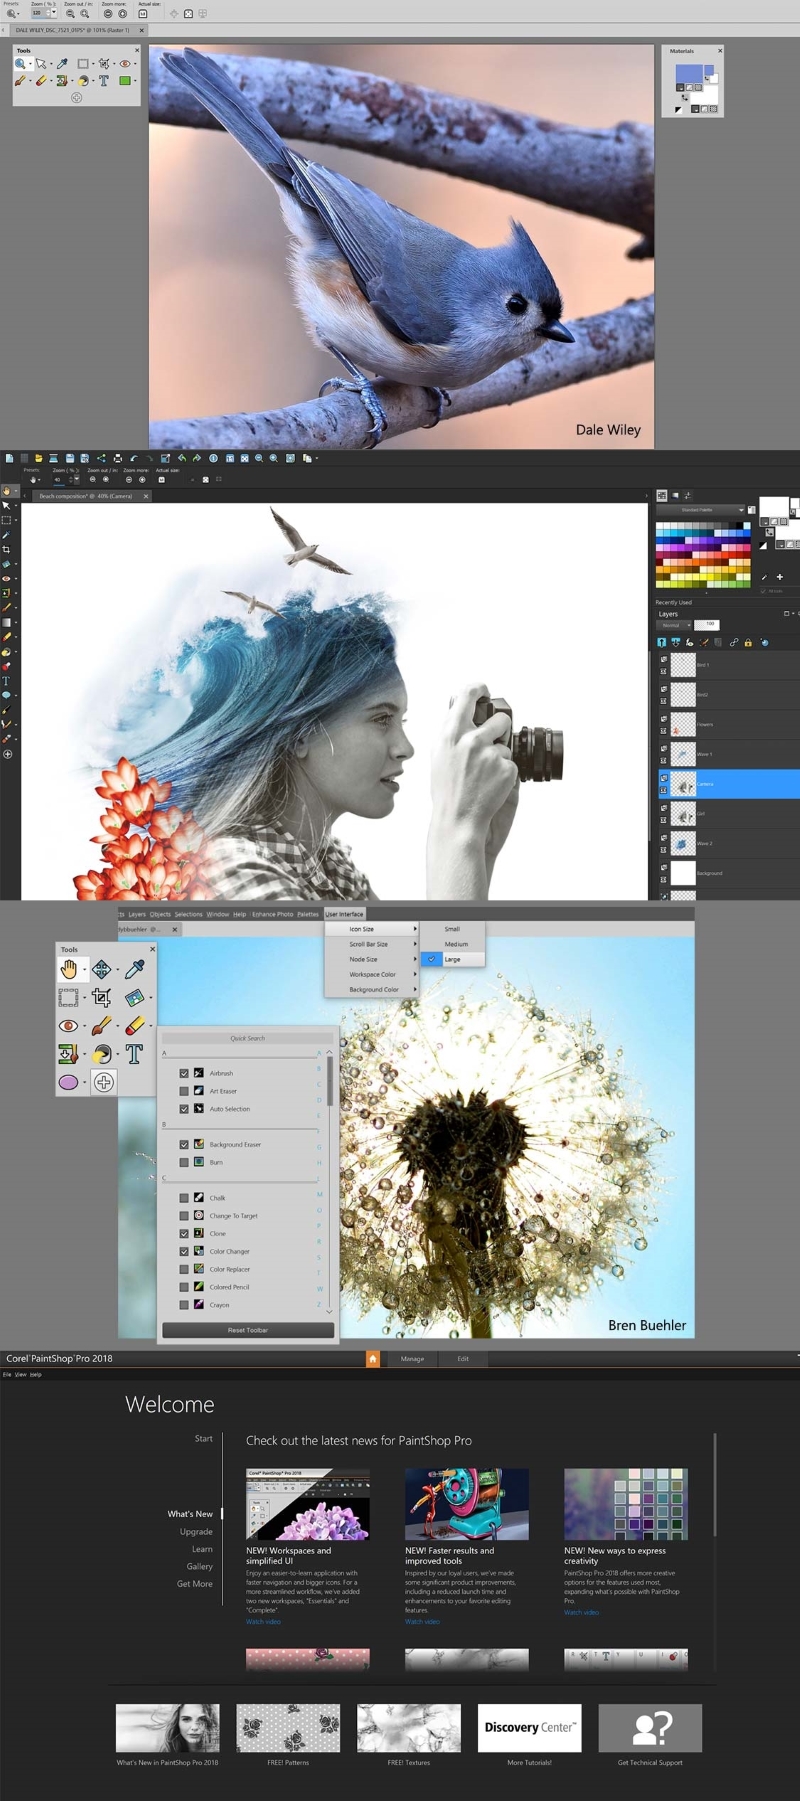This screenshot has height=1801, width=800.
Task: Open the Enhance Photo menu
Action: click(x=273, y=914)
